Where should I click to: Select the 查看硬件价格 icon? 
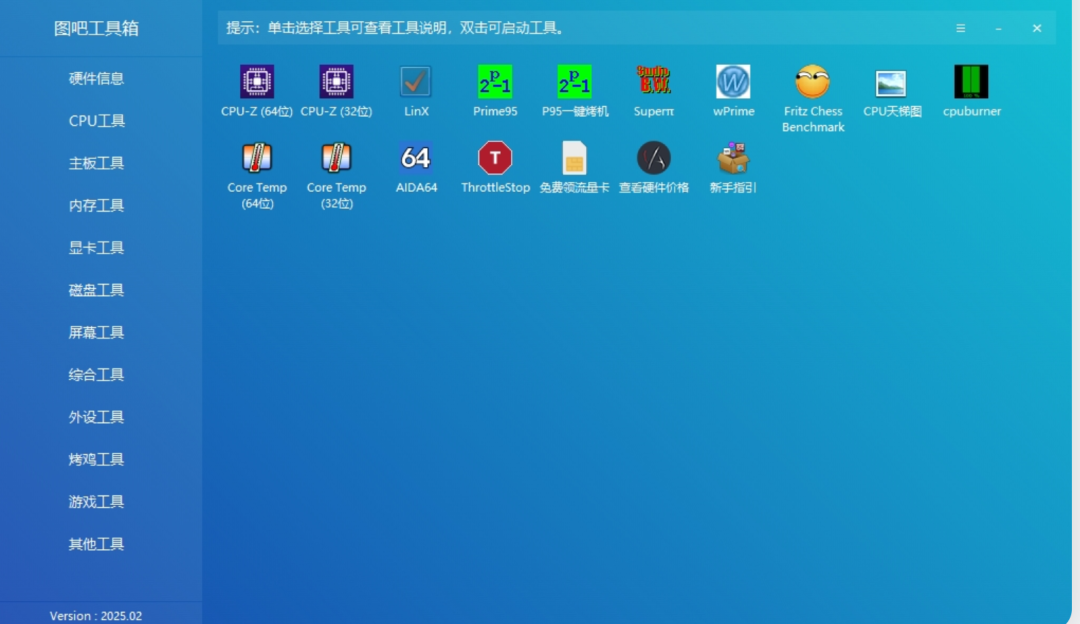(x=654, y=158)
